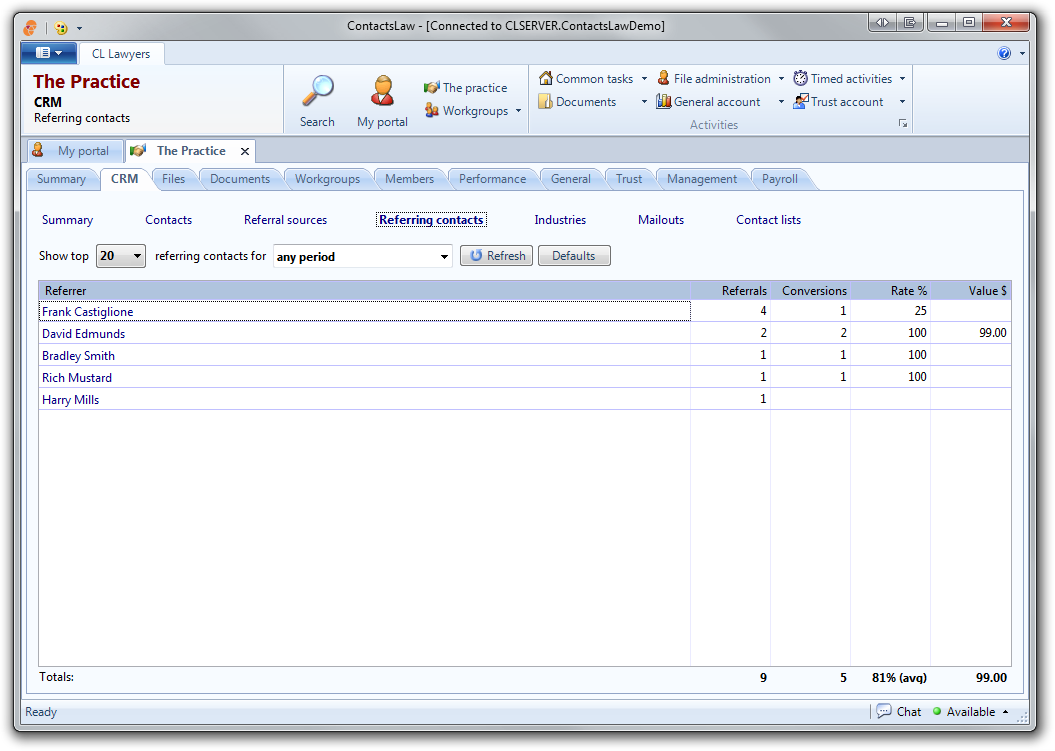This screenshot has height=751, width=1055.
Task: Open the quick access toolbar dropdown arrow
Action: tap(79, 28)
